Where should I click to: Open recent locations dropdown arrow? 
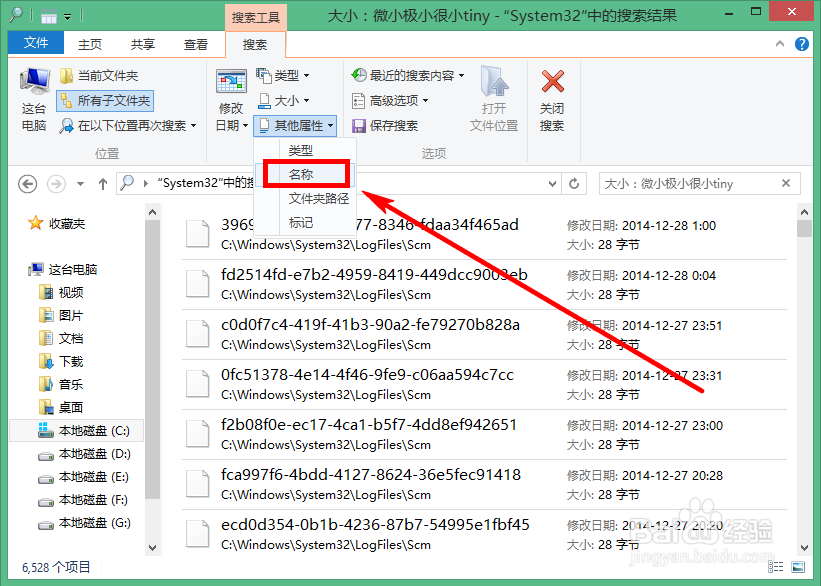click(x=80, y=184)
